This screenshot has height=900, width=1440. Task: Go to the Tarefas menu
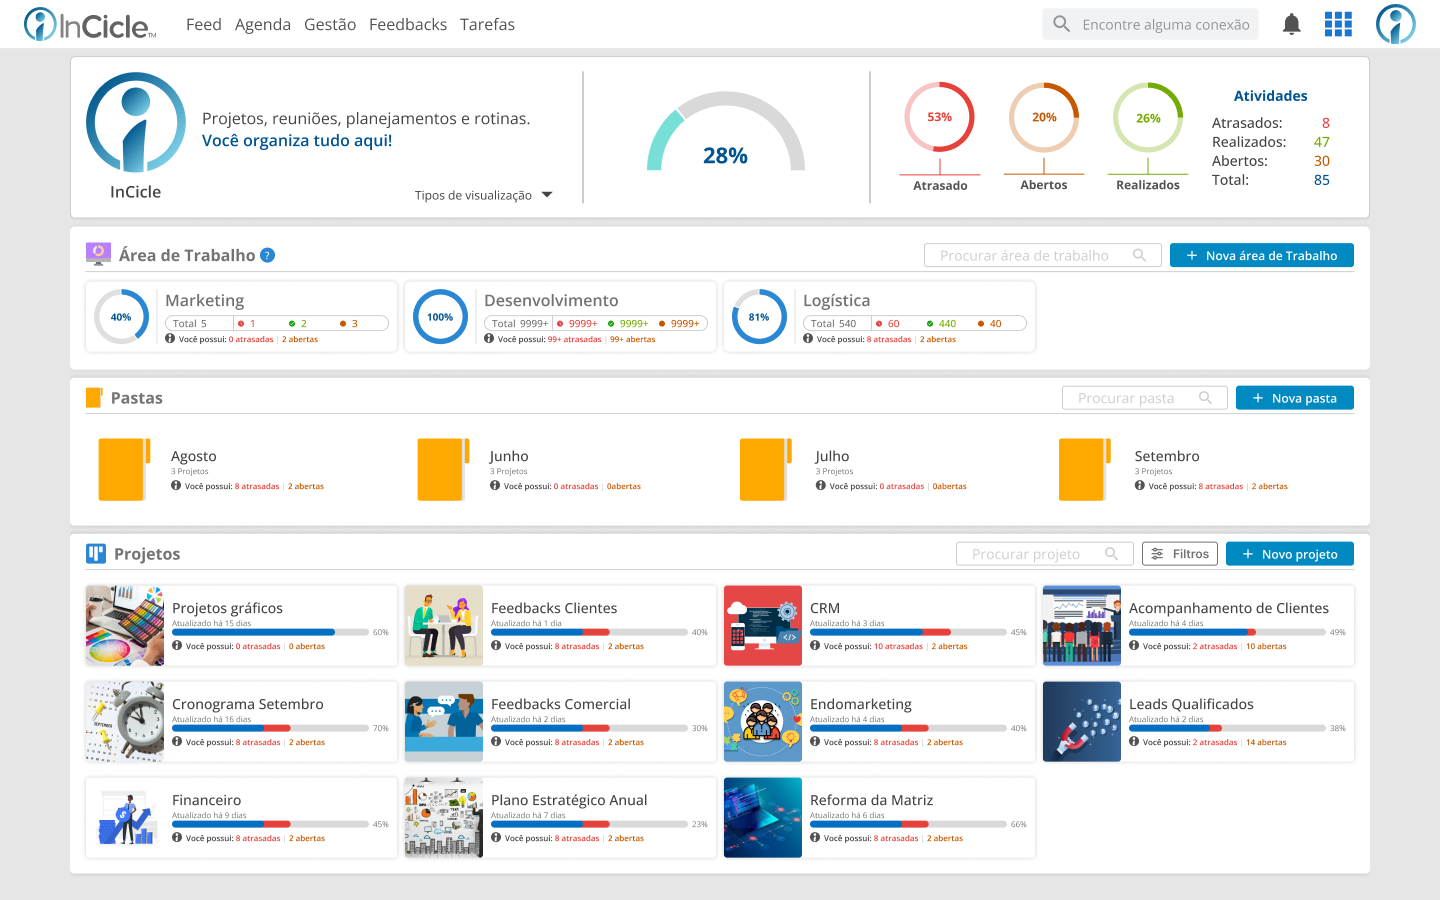coord(487,24)
